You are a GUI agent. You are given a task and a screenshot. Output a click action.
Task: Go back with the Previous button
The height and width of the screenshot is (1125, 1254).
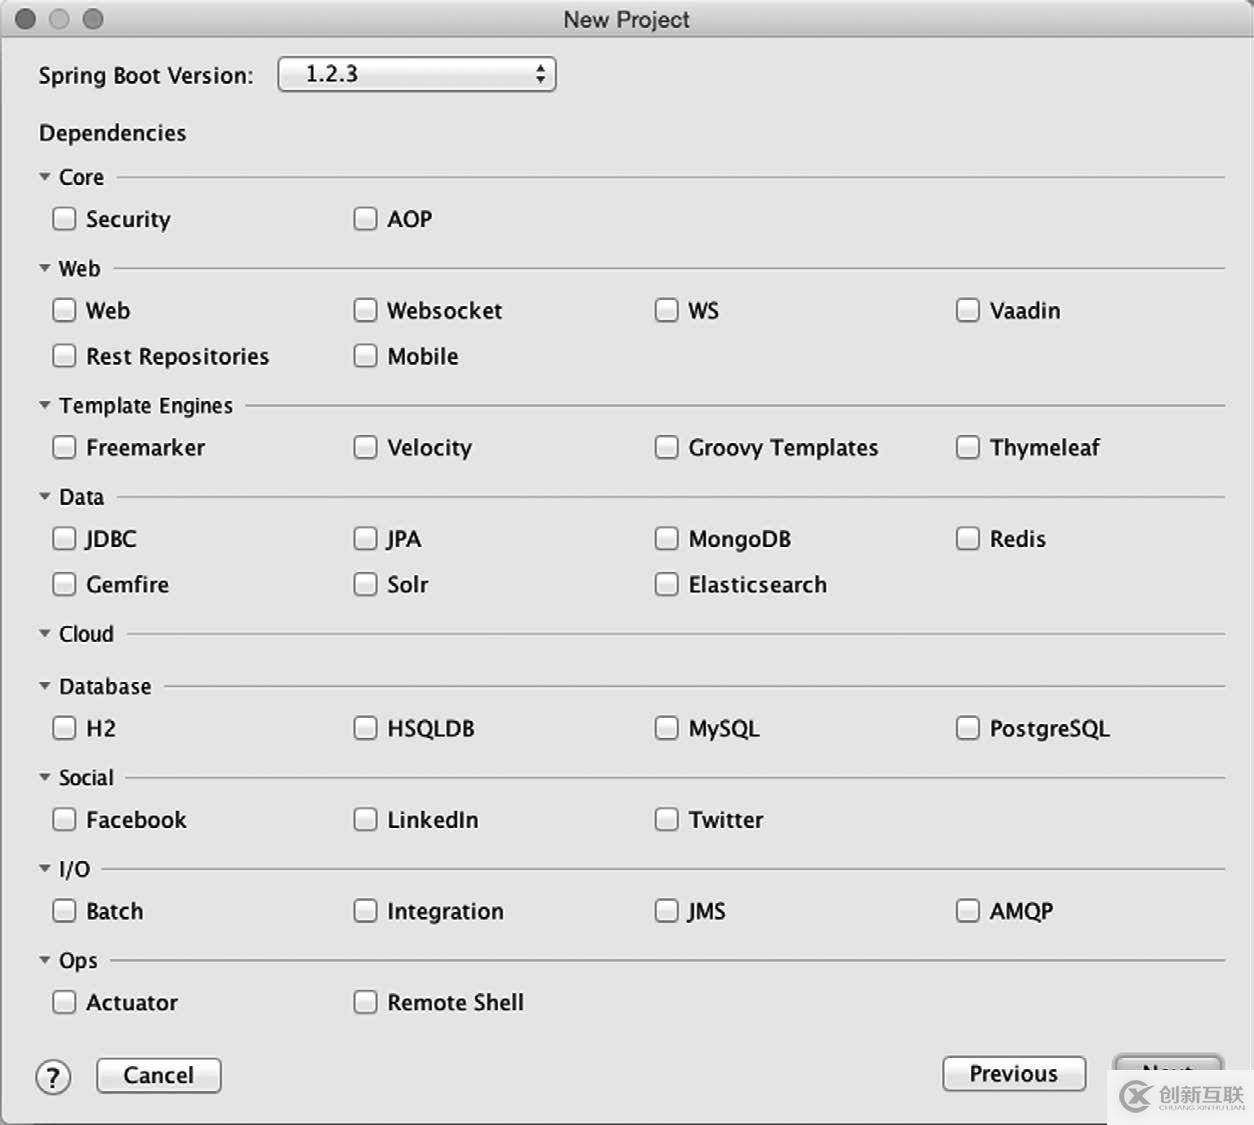1014,1074
